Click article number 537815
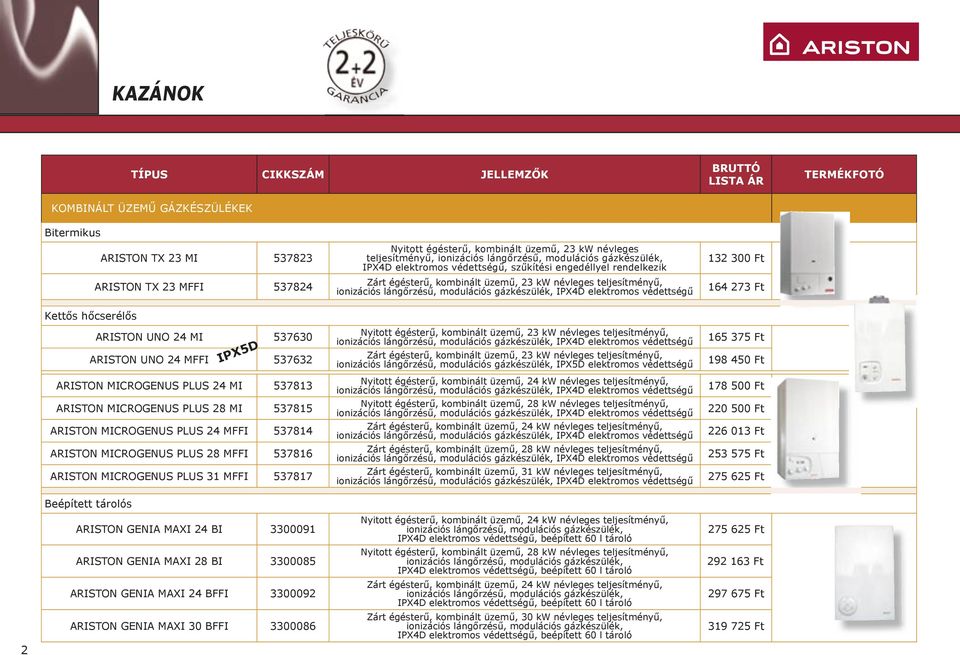The height and width of the screenshot is (655, 960). point(293,408)
